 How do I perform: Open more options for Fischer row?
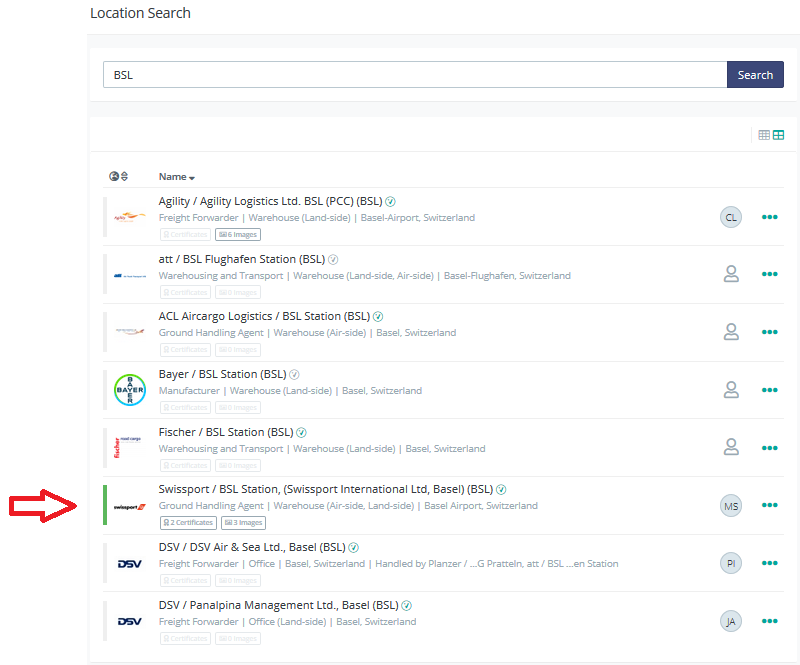point(769,448)
